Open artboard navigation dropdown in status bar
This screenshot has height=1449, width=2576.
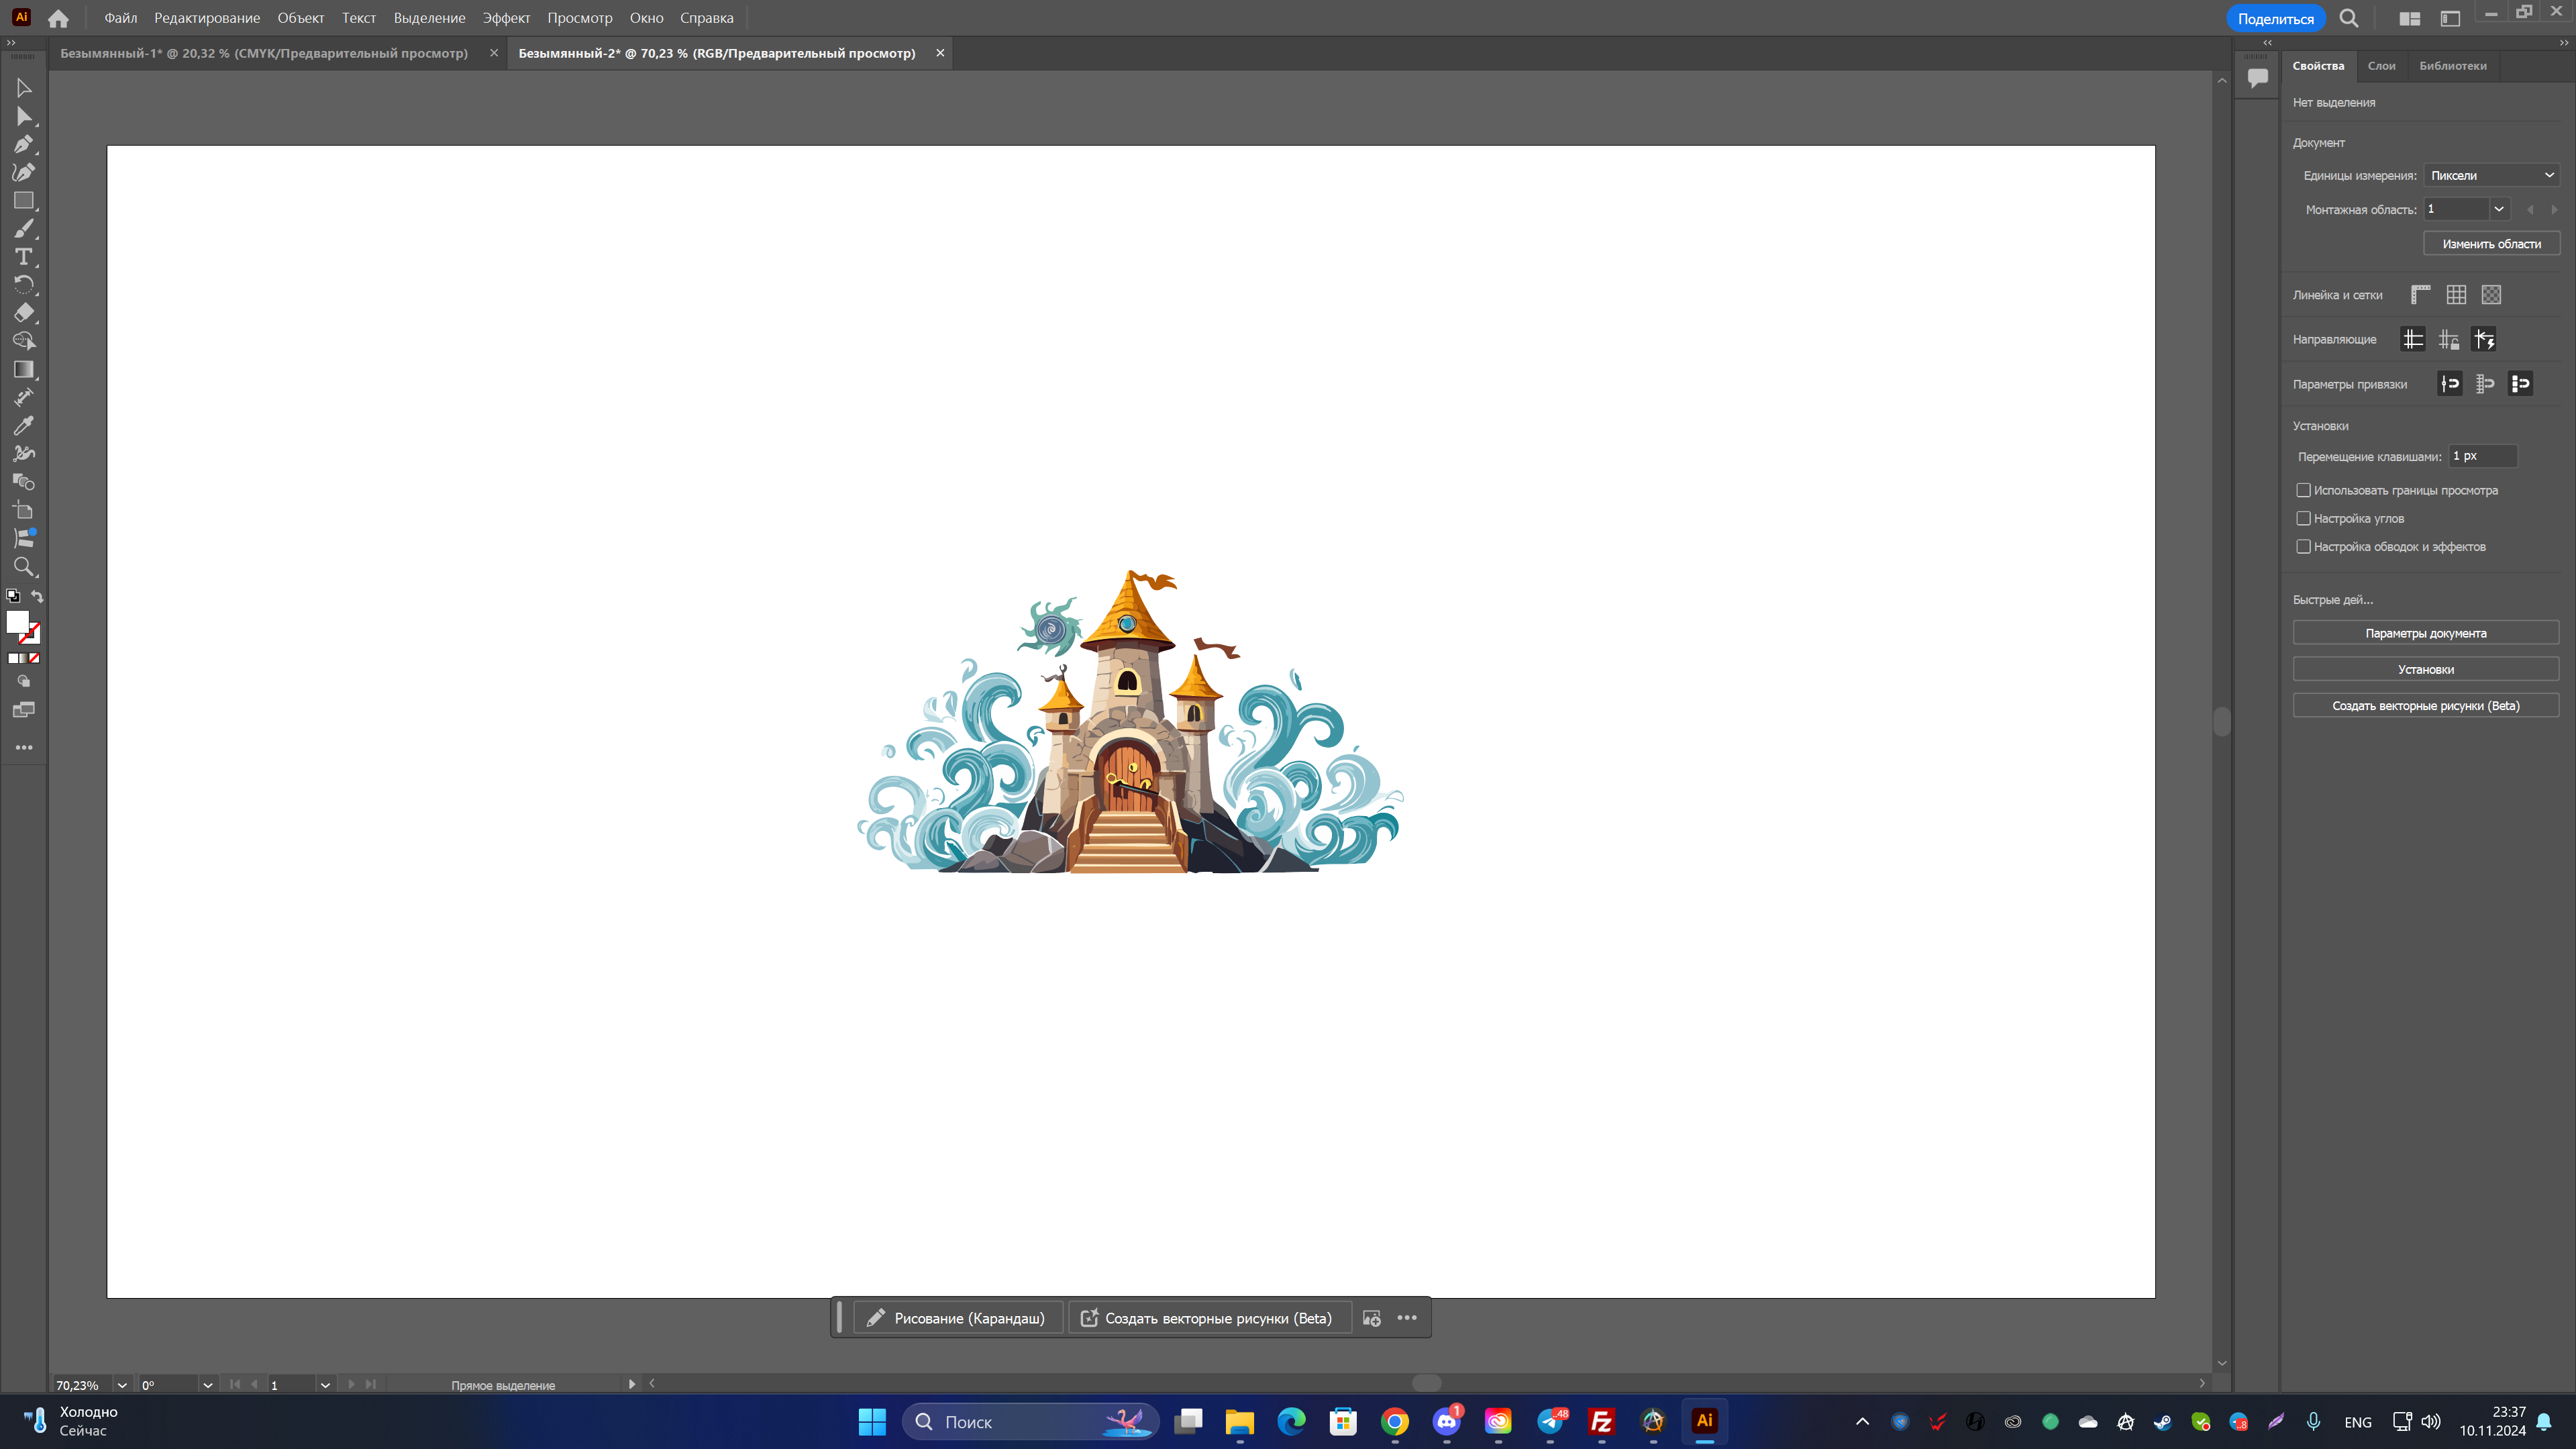coord(325,1385)
